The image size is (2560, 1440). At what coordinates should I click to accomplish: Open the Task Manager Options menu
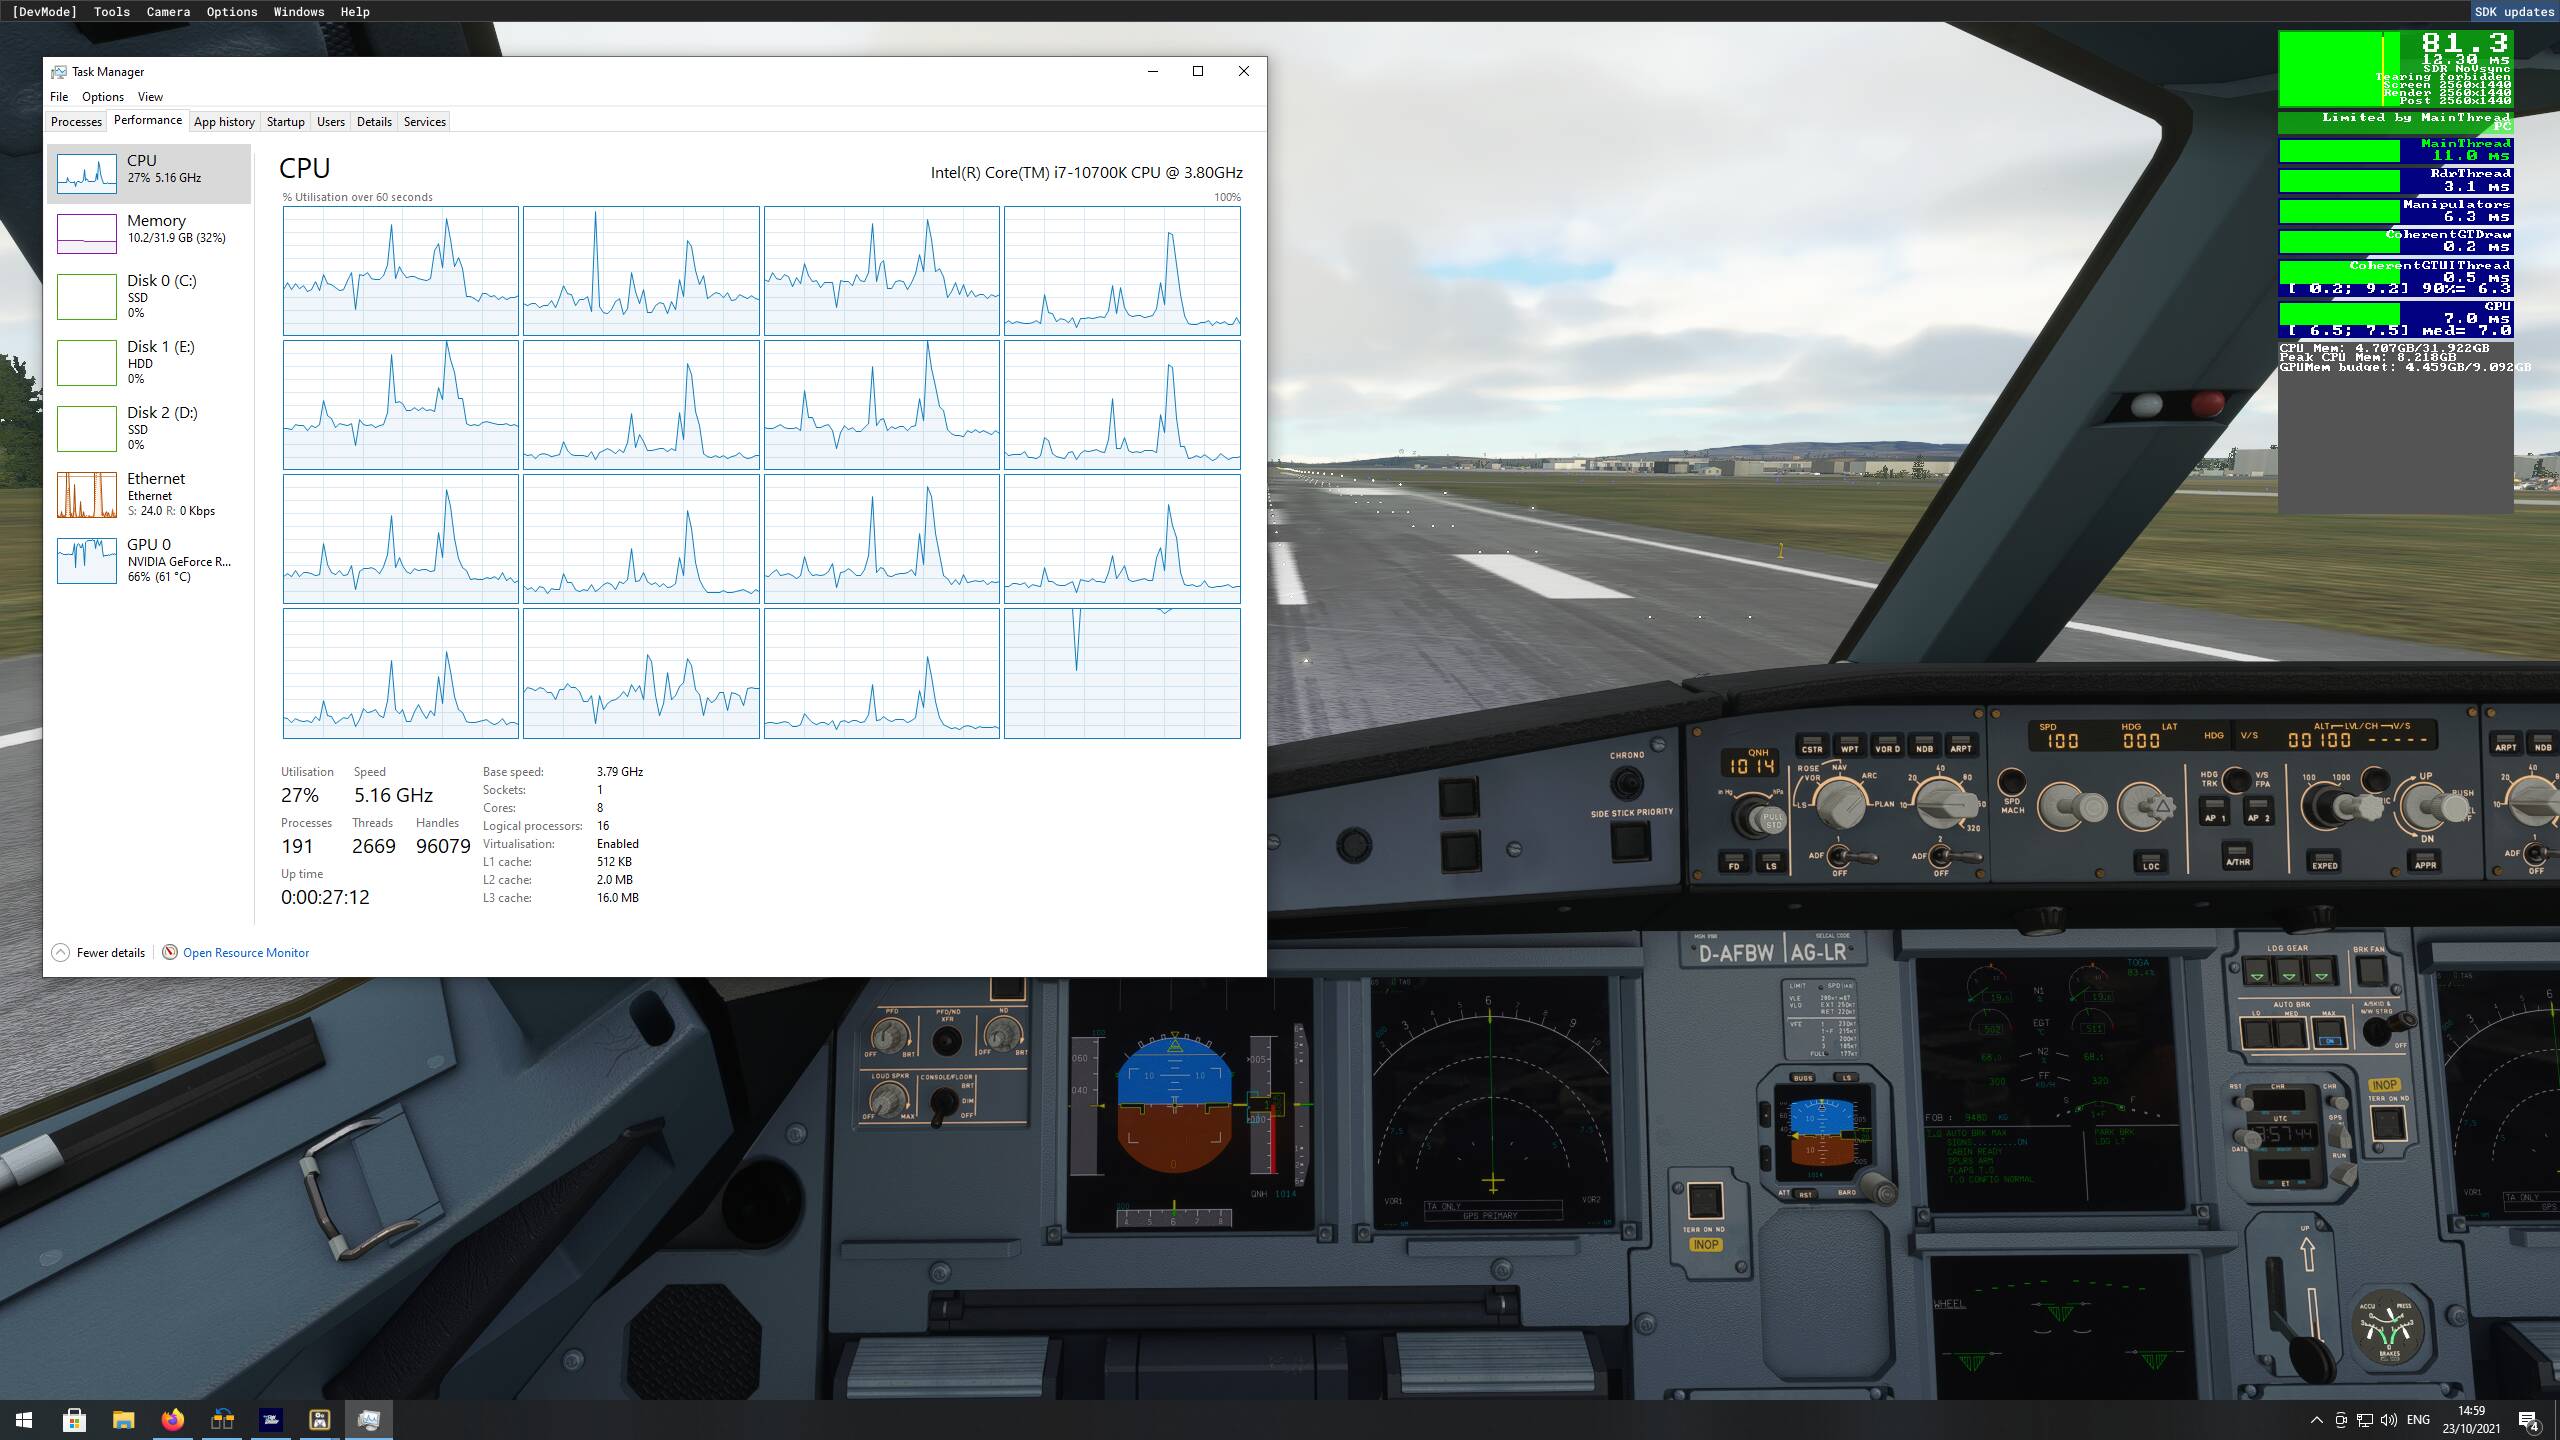click(x=103, y=97)
